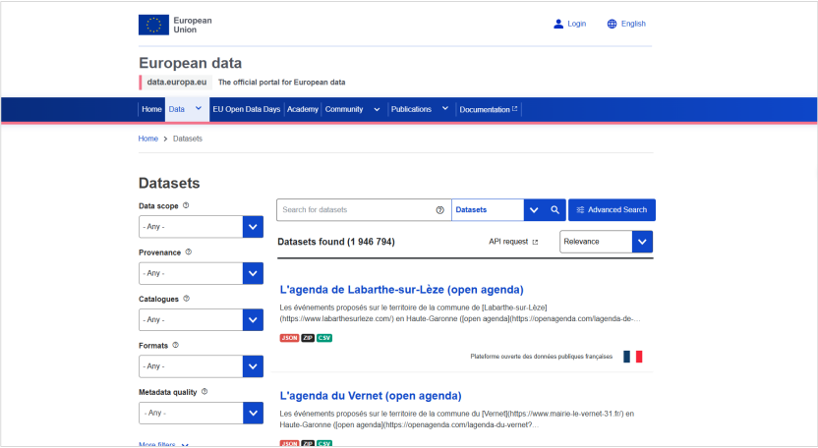Image resolution: width=818 pixels, height=448 pixels.
Task: Open the Publications navigation menu
Action: point(418,109)
